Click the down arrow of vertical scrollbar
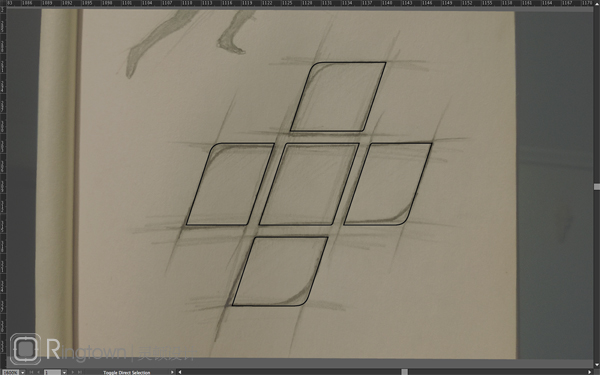Viewport: 600px width, 375px height. point(597,365)
